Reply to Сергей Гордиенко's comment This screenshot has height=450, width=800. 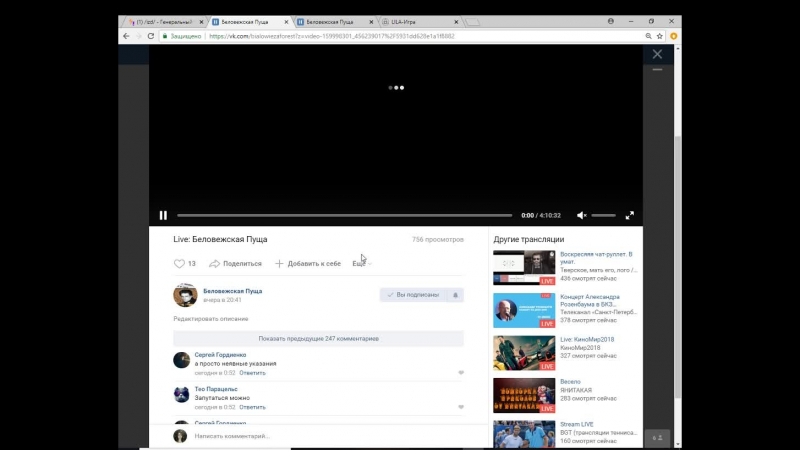[253, 373]
